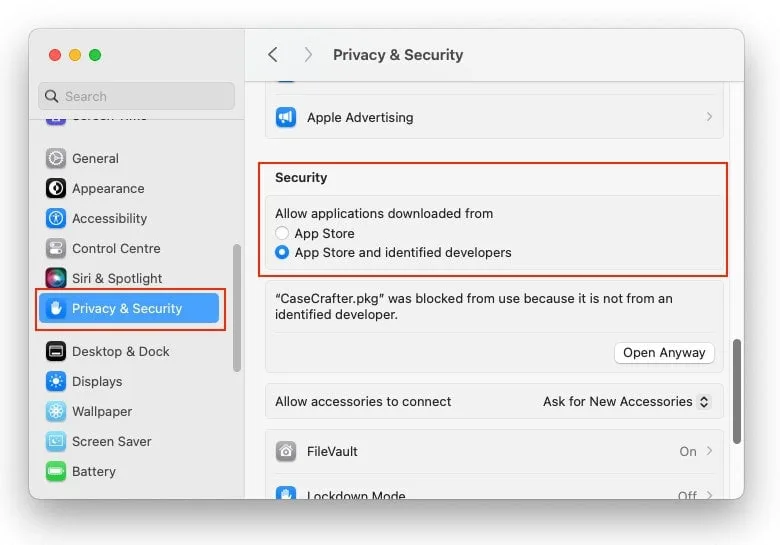Open Control Centre icon in sidebar
780x545 pixels.
point(56,248)
